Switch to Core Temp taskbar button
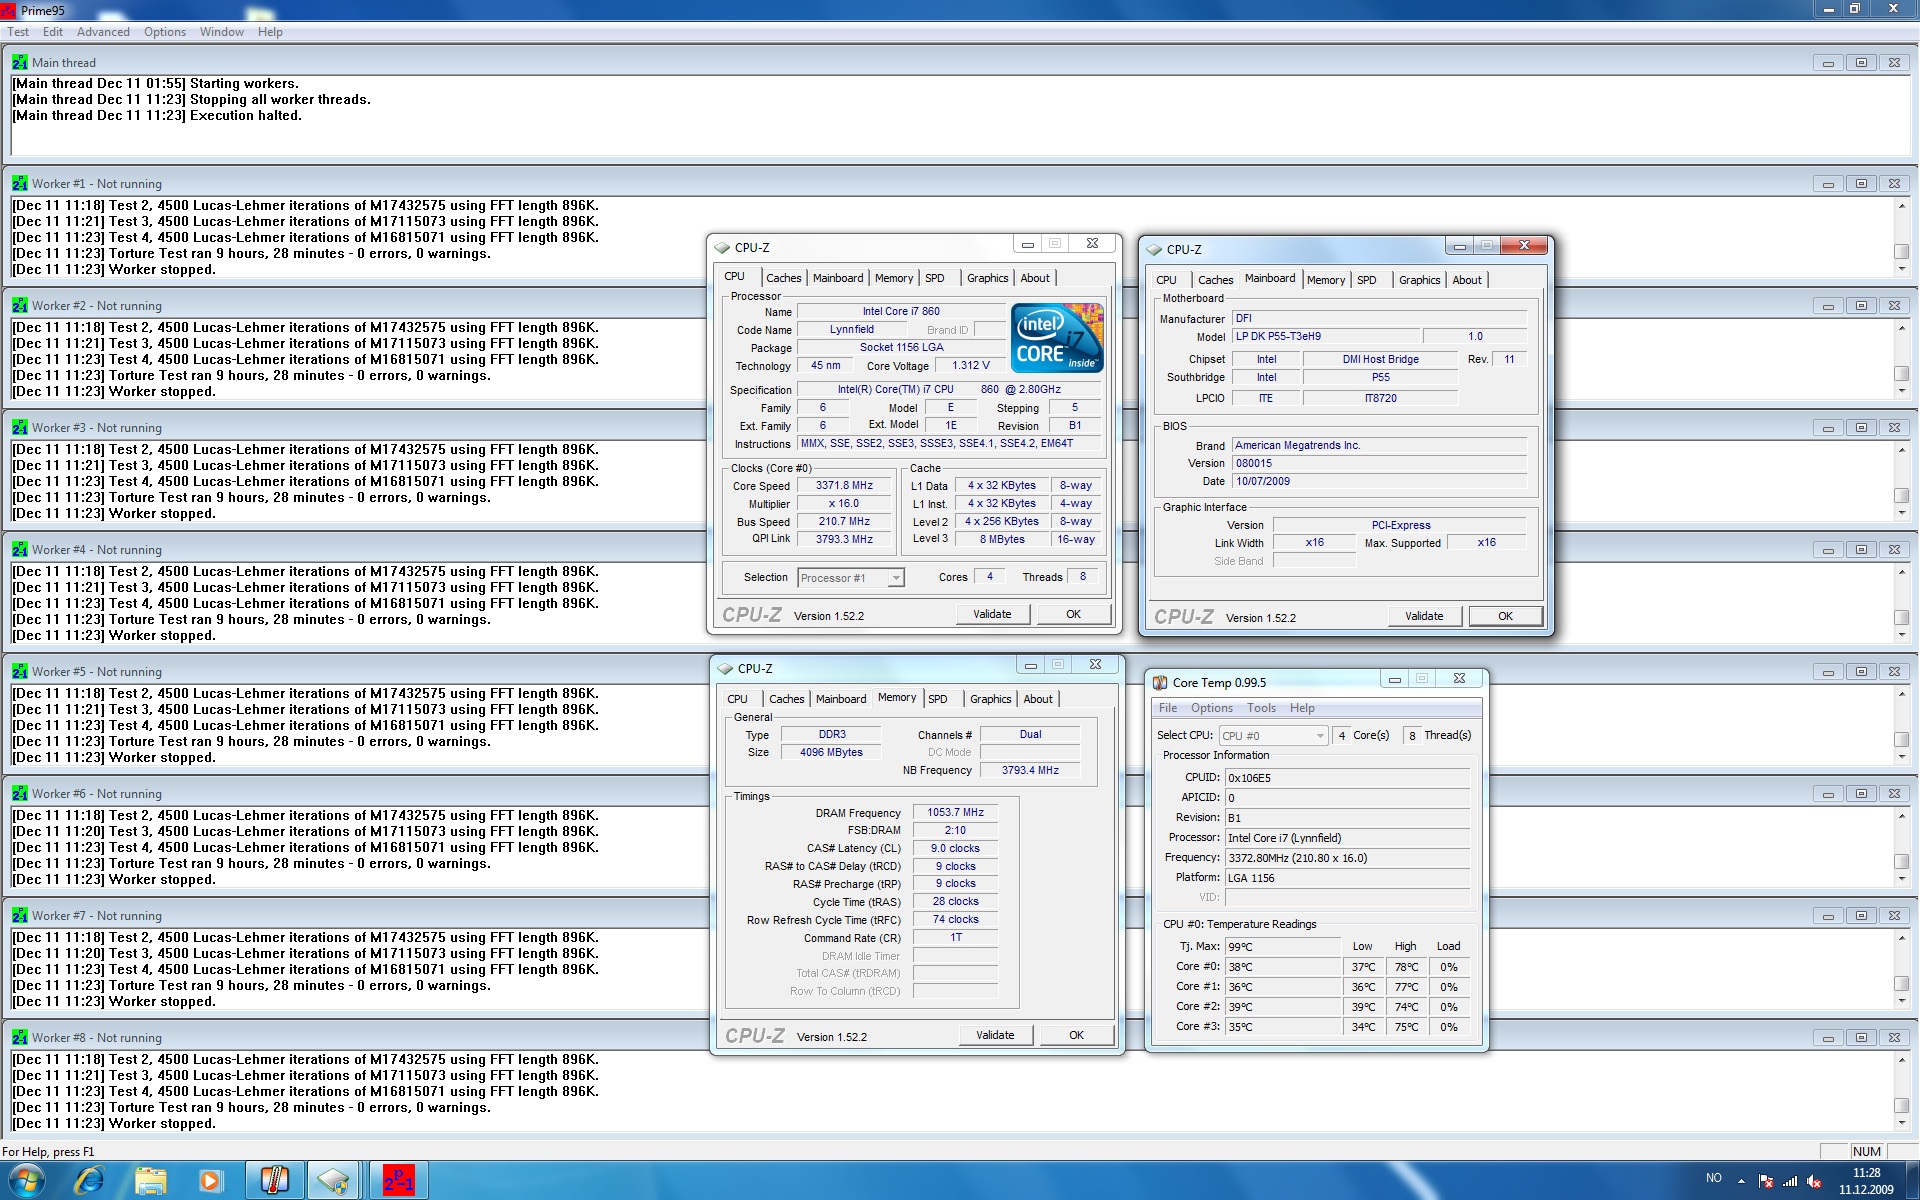This screenshot has height=1200, width=1920. click(x=274, y=1180)
